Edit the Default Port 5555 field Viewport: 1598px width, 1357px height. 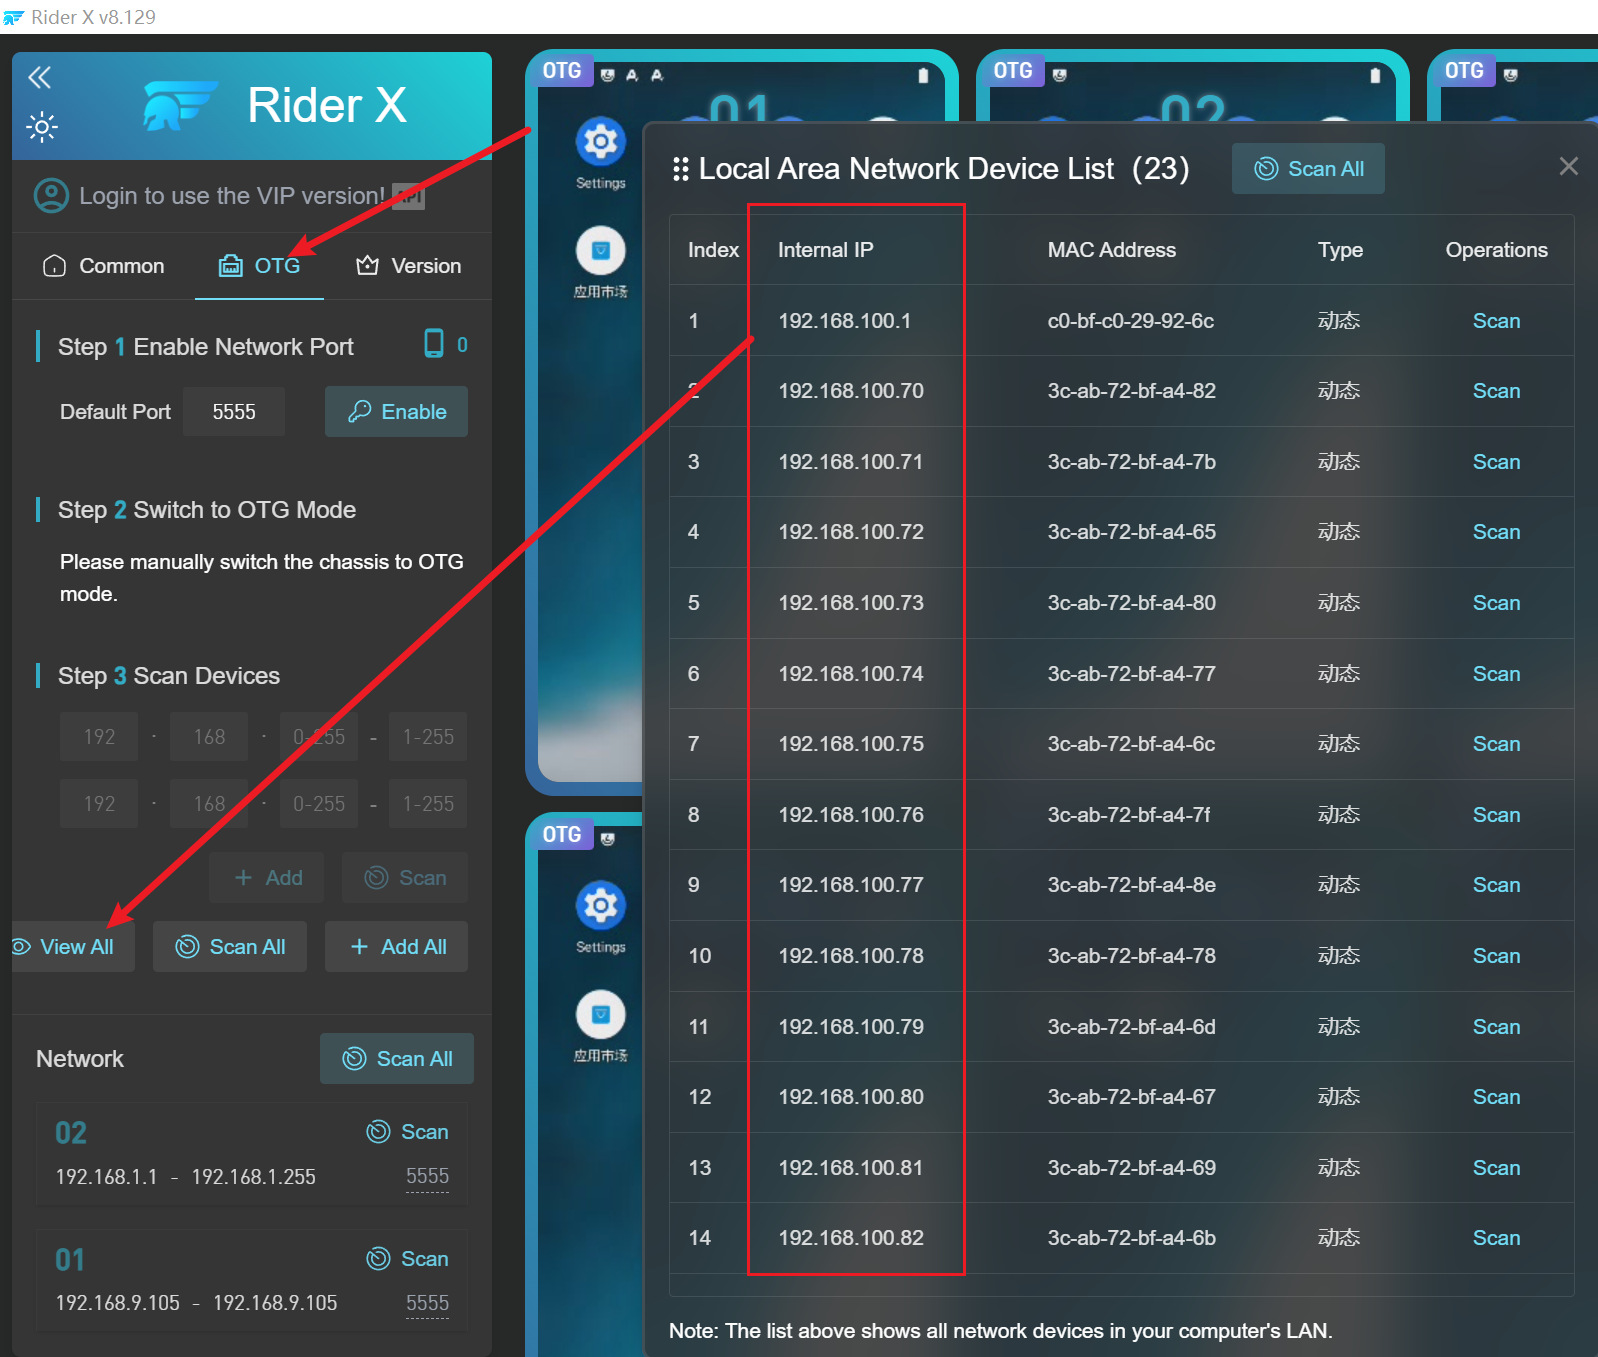234,412
